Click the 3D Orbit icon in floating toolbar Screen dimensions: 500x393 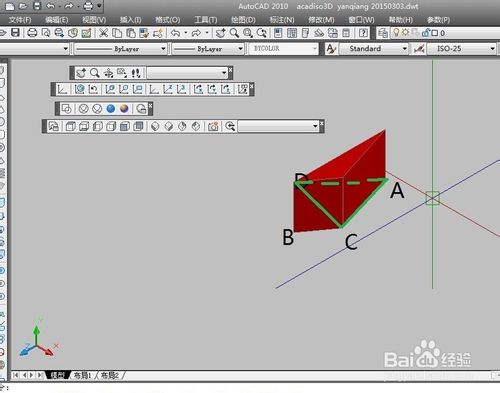[x=108, y=73]
